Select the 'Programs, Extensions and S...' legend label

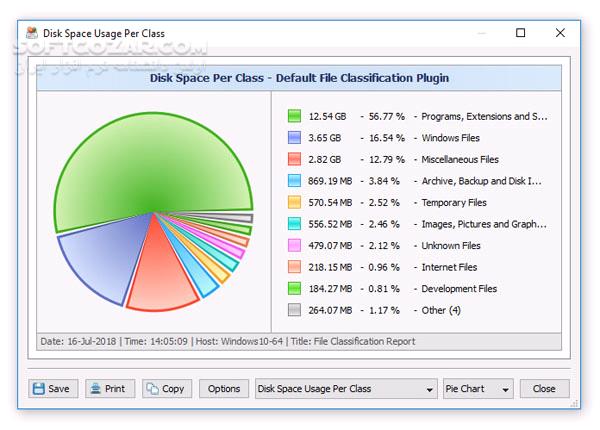484,116
